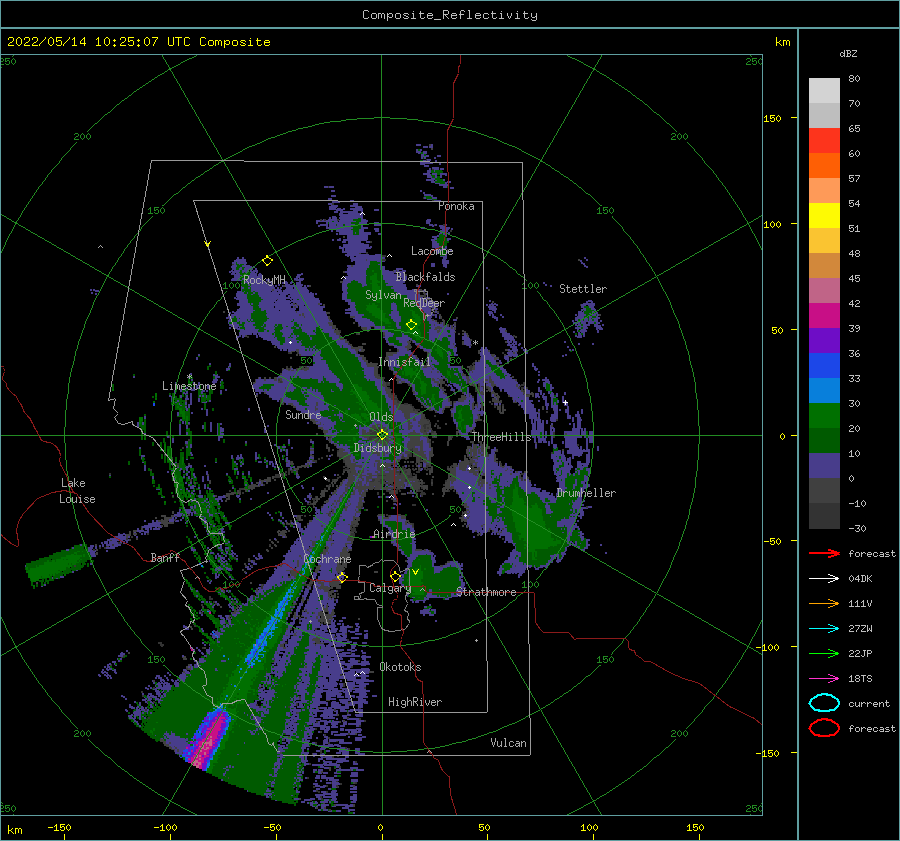The width and height of the screenshot is (900, 841).
Task: Pick the purple 39 dBZ color swatch
Action: 824,340
